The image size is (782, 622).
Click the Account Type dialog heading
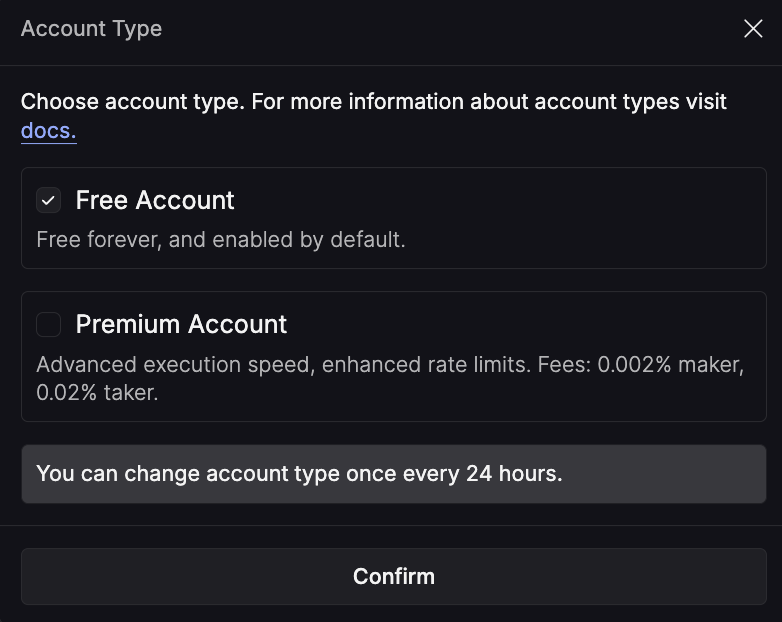tap(91, 29)
